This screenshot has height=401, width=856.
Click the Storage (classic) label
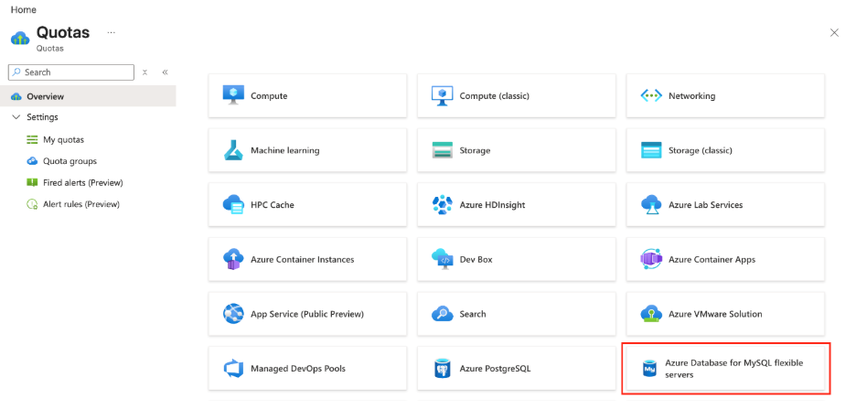coord(700,150)
